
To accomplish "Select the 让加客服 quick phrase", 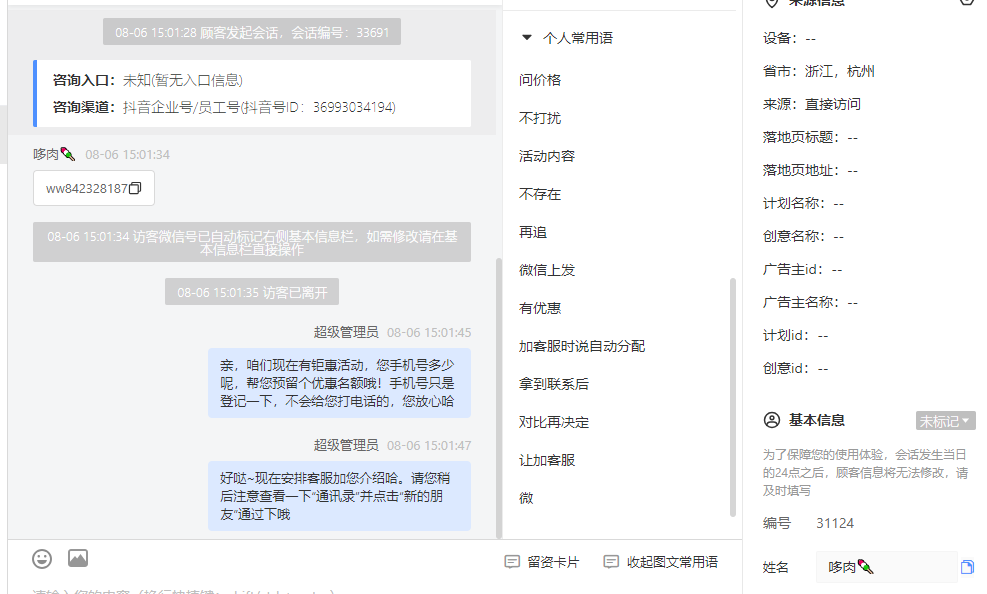I will pos(546,460).
